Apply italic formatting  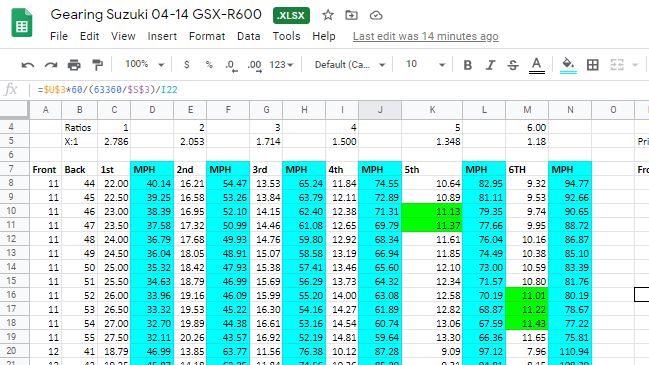490,65
